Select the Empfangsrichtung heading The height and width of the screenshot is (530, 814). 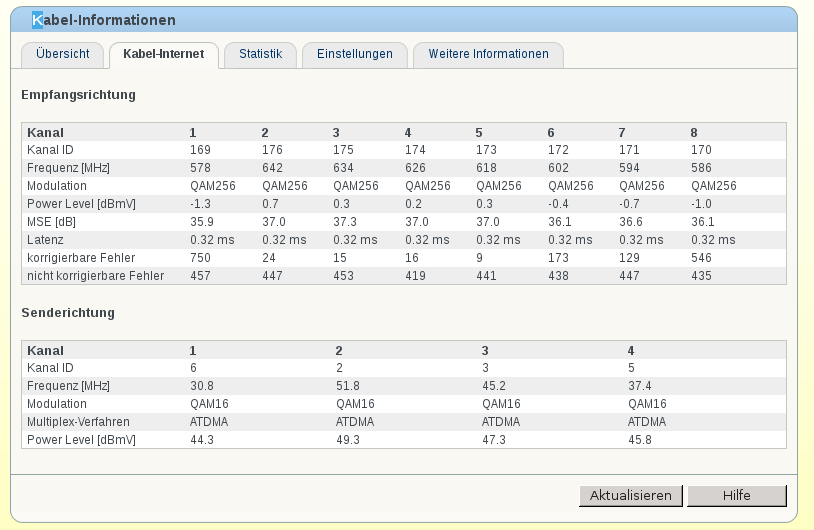(78, 95)
